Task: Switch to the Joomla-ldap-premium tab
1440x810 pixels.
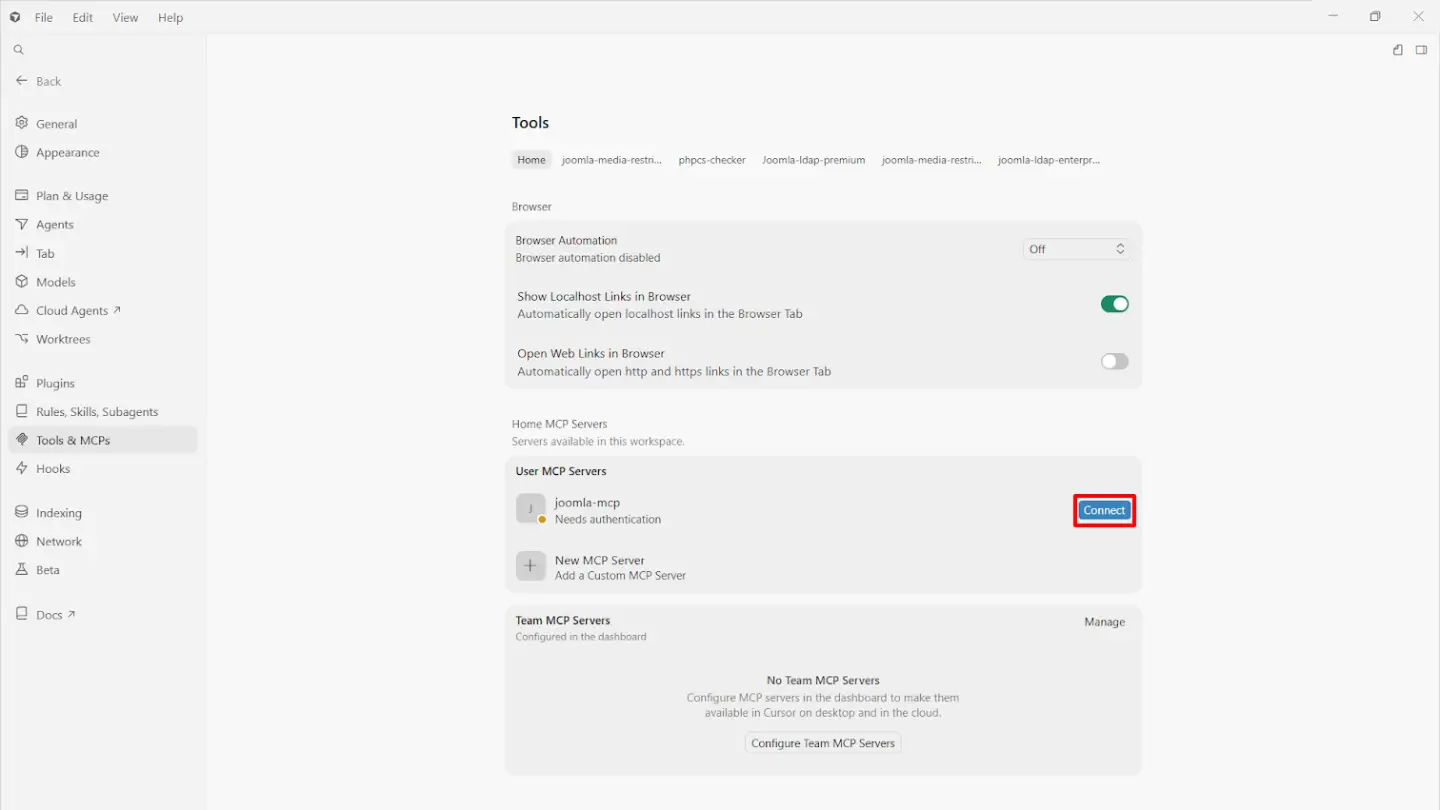Action: pos(814,160)
